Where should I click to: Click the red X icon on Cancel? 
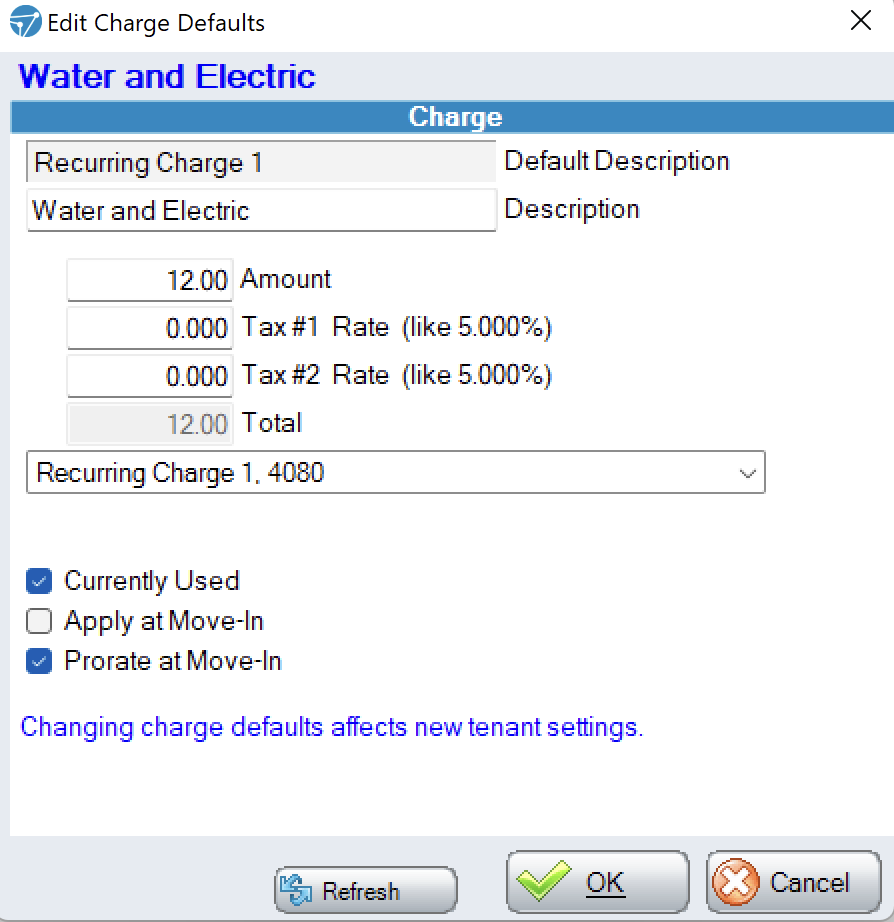(735, 882)
